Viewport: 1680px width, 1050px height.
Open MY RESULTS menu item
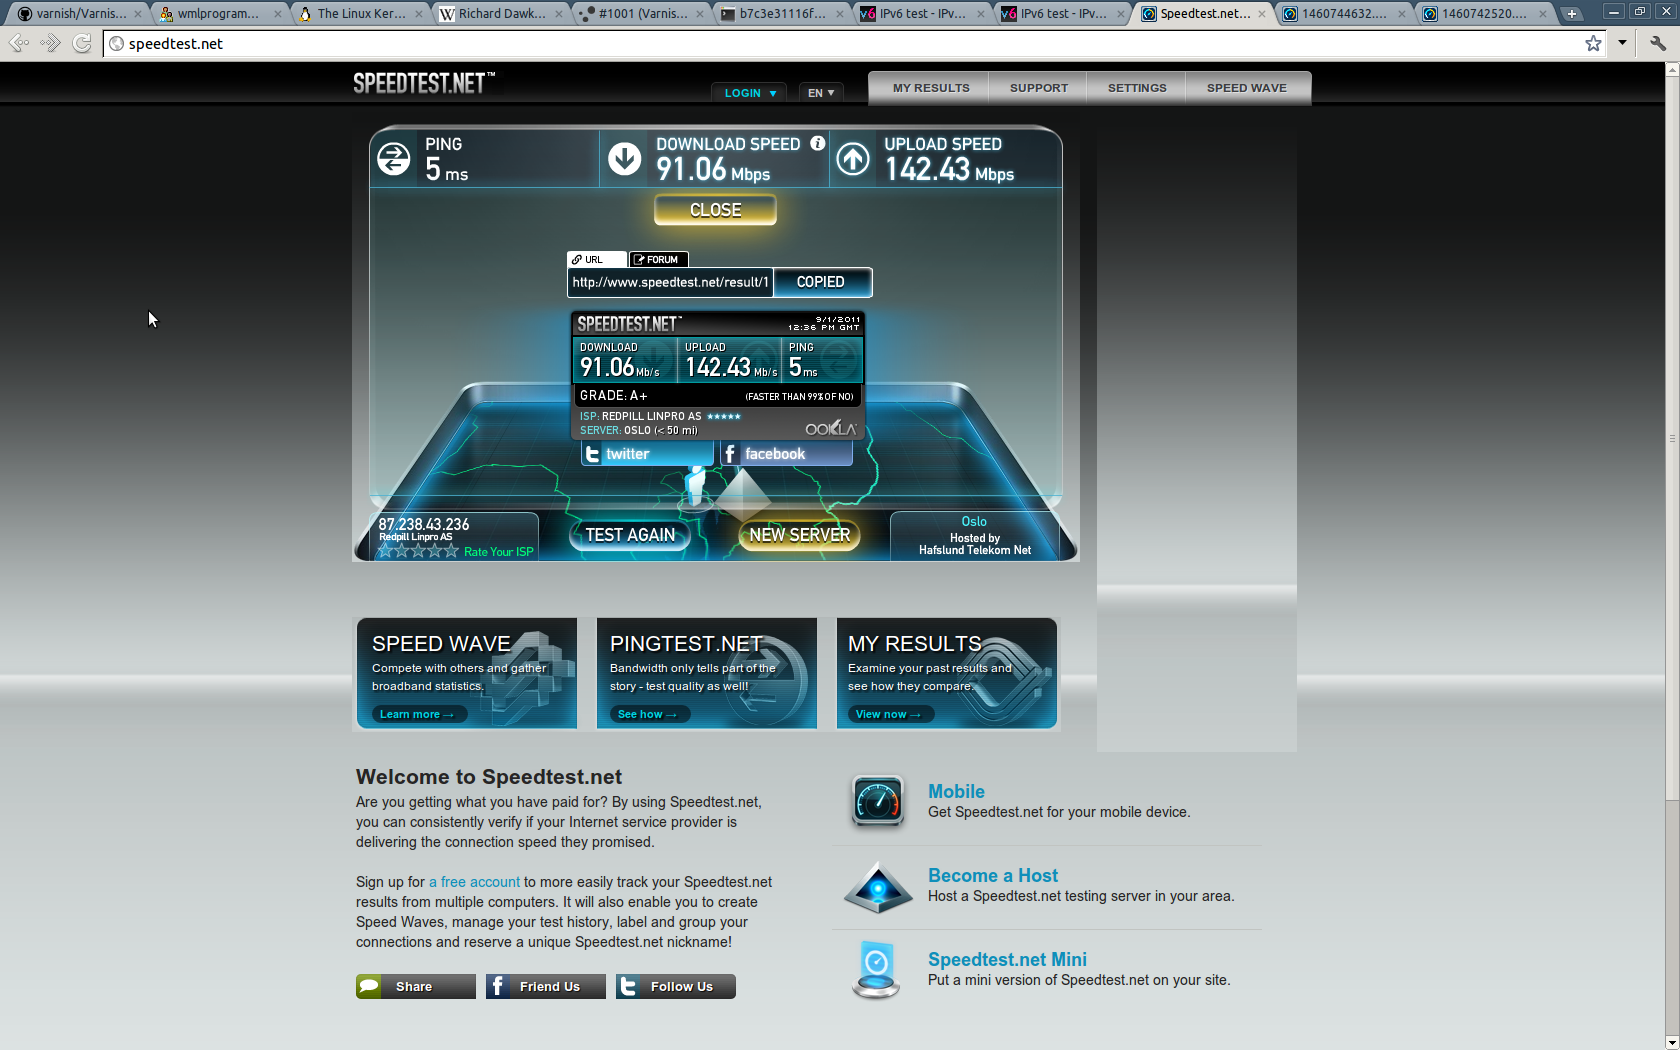point(931,88)
